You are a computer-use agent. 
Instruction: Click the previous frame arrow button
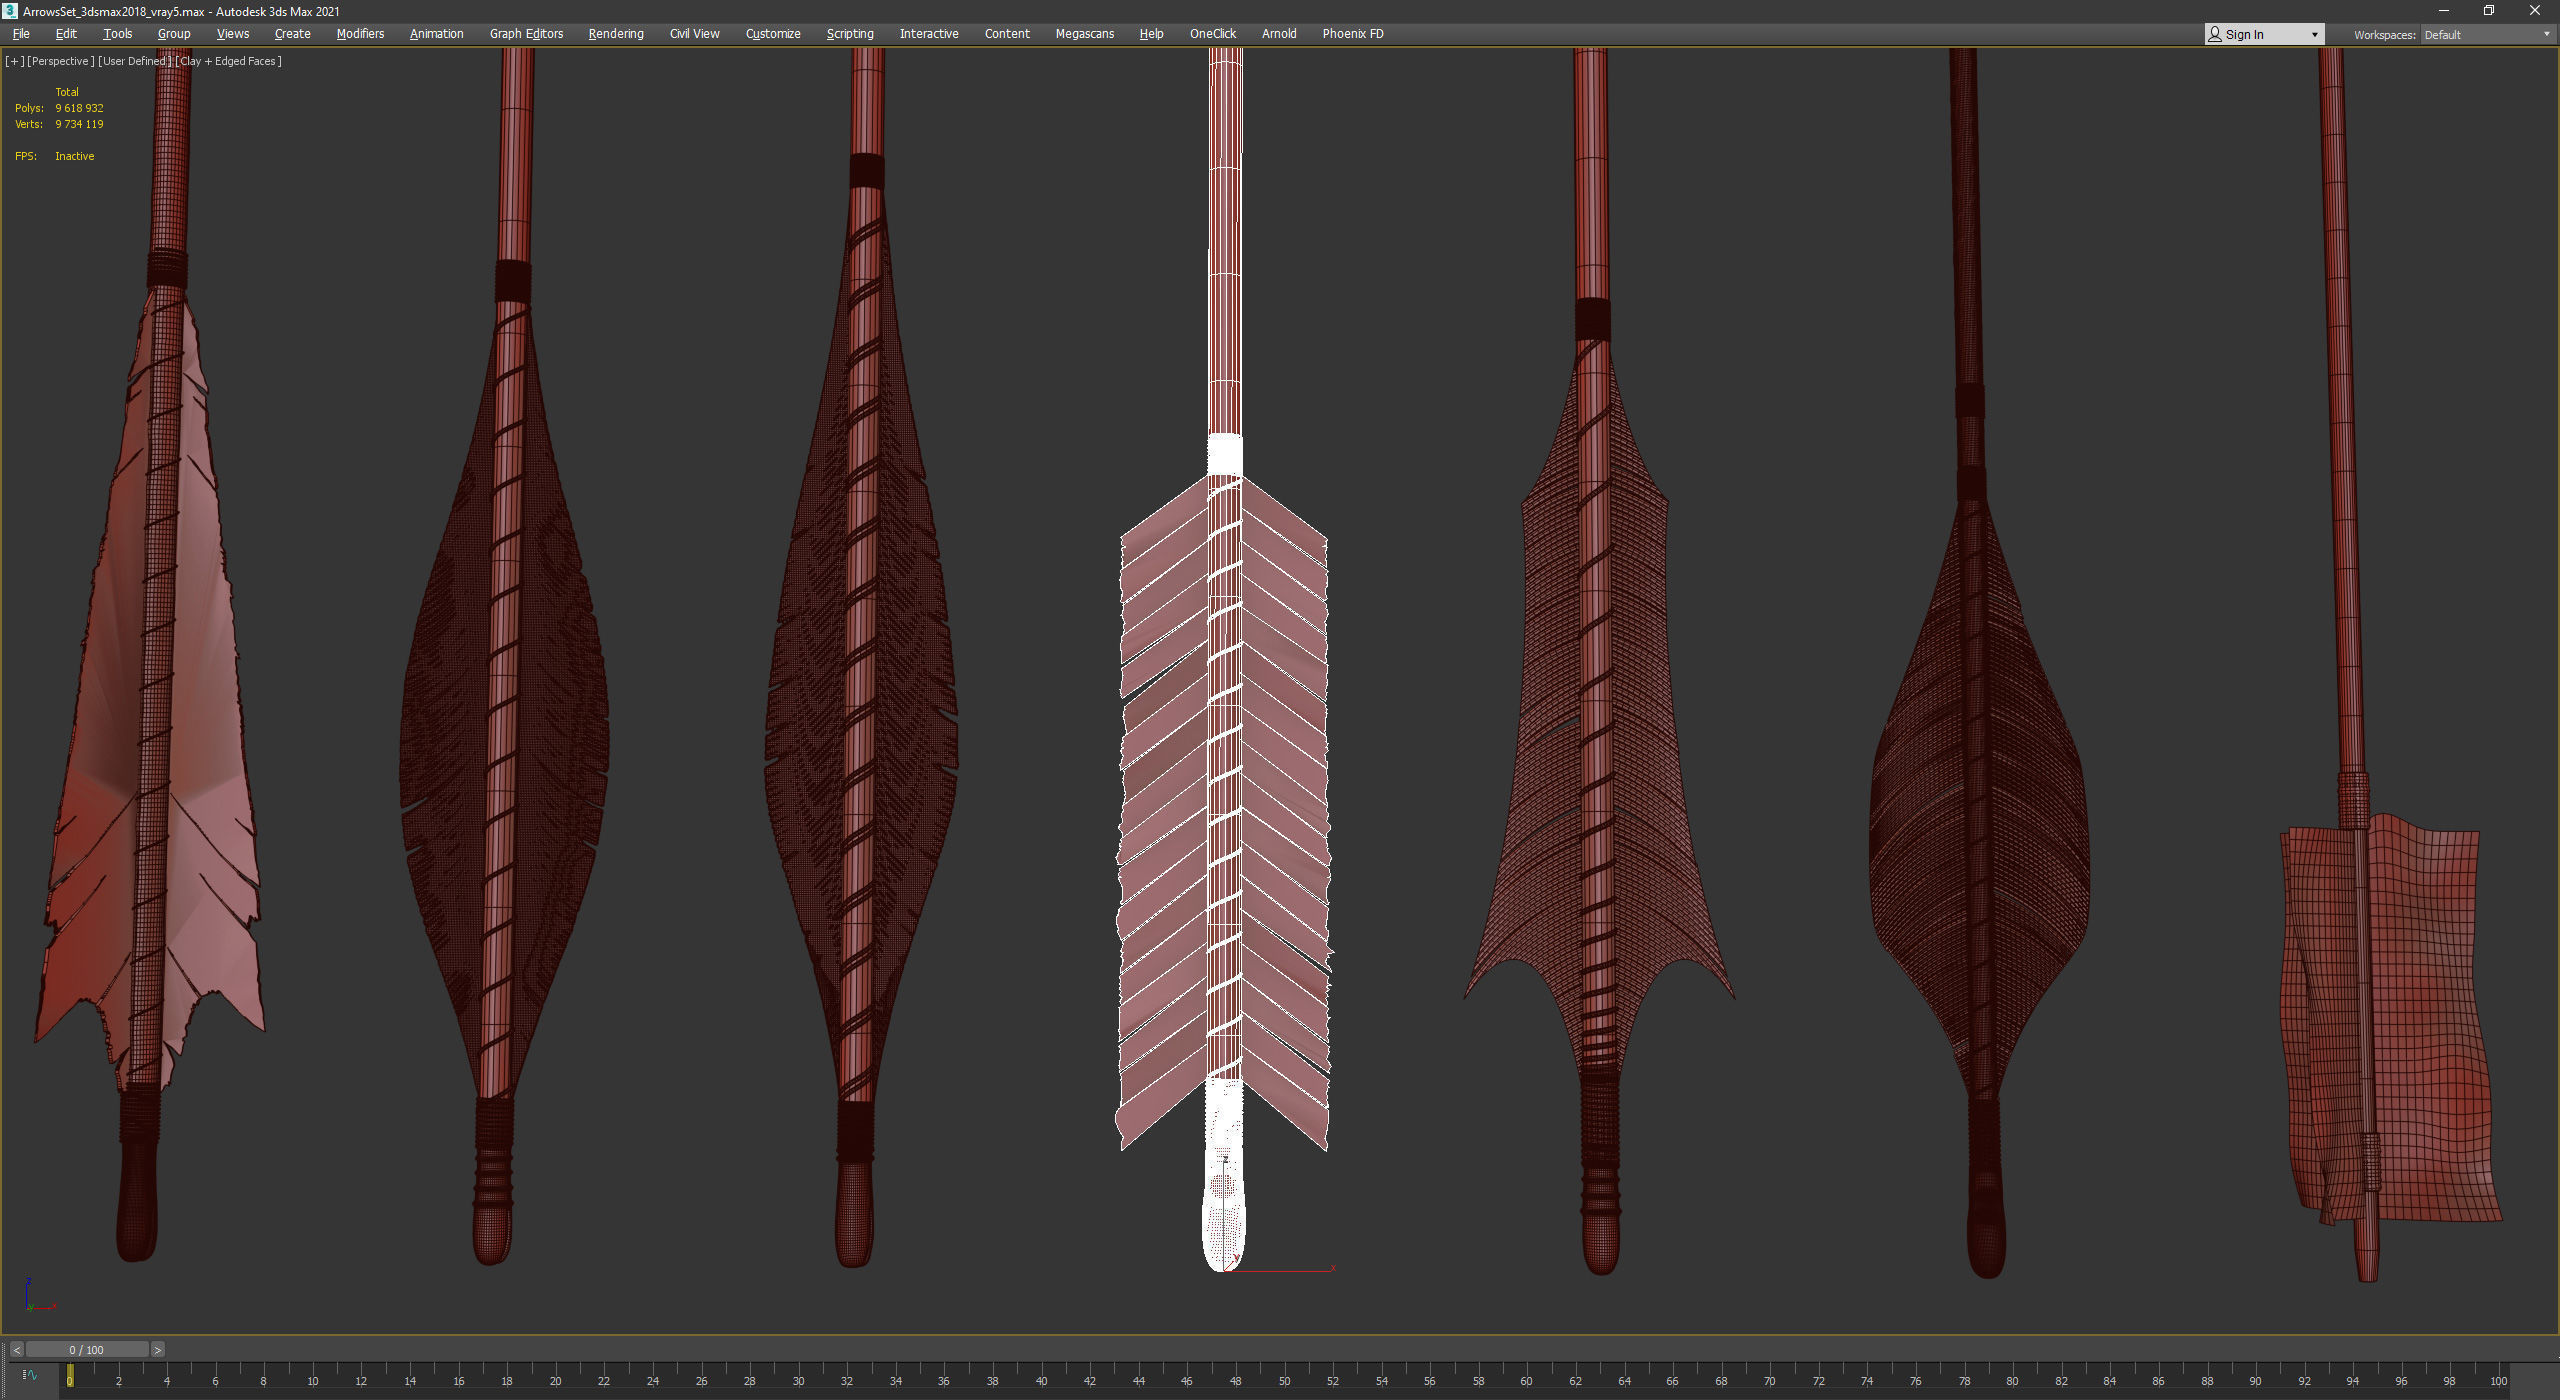17,1350
